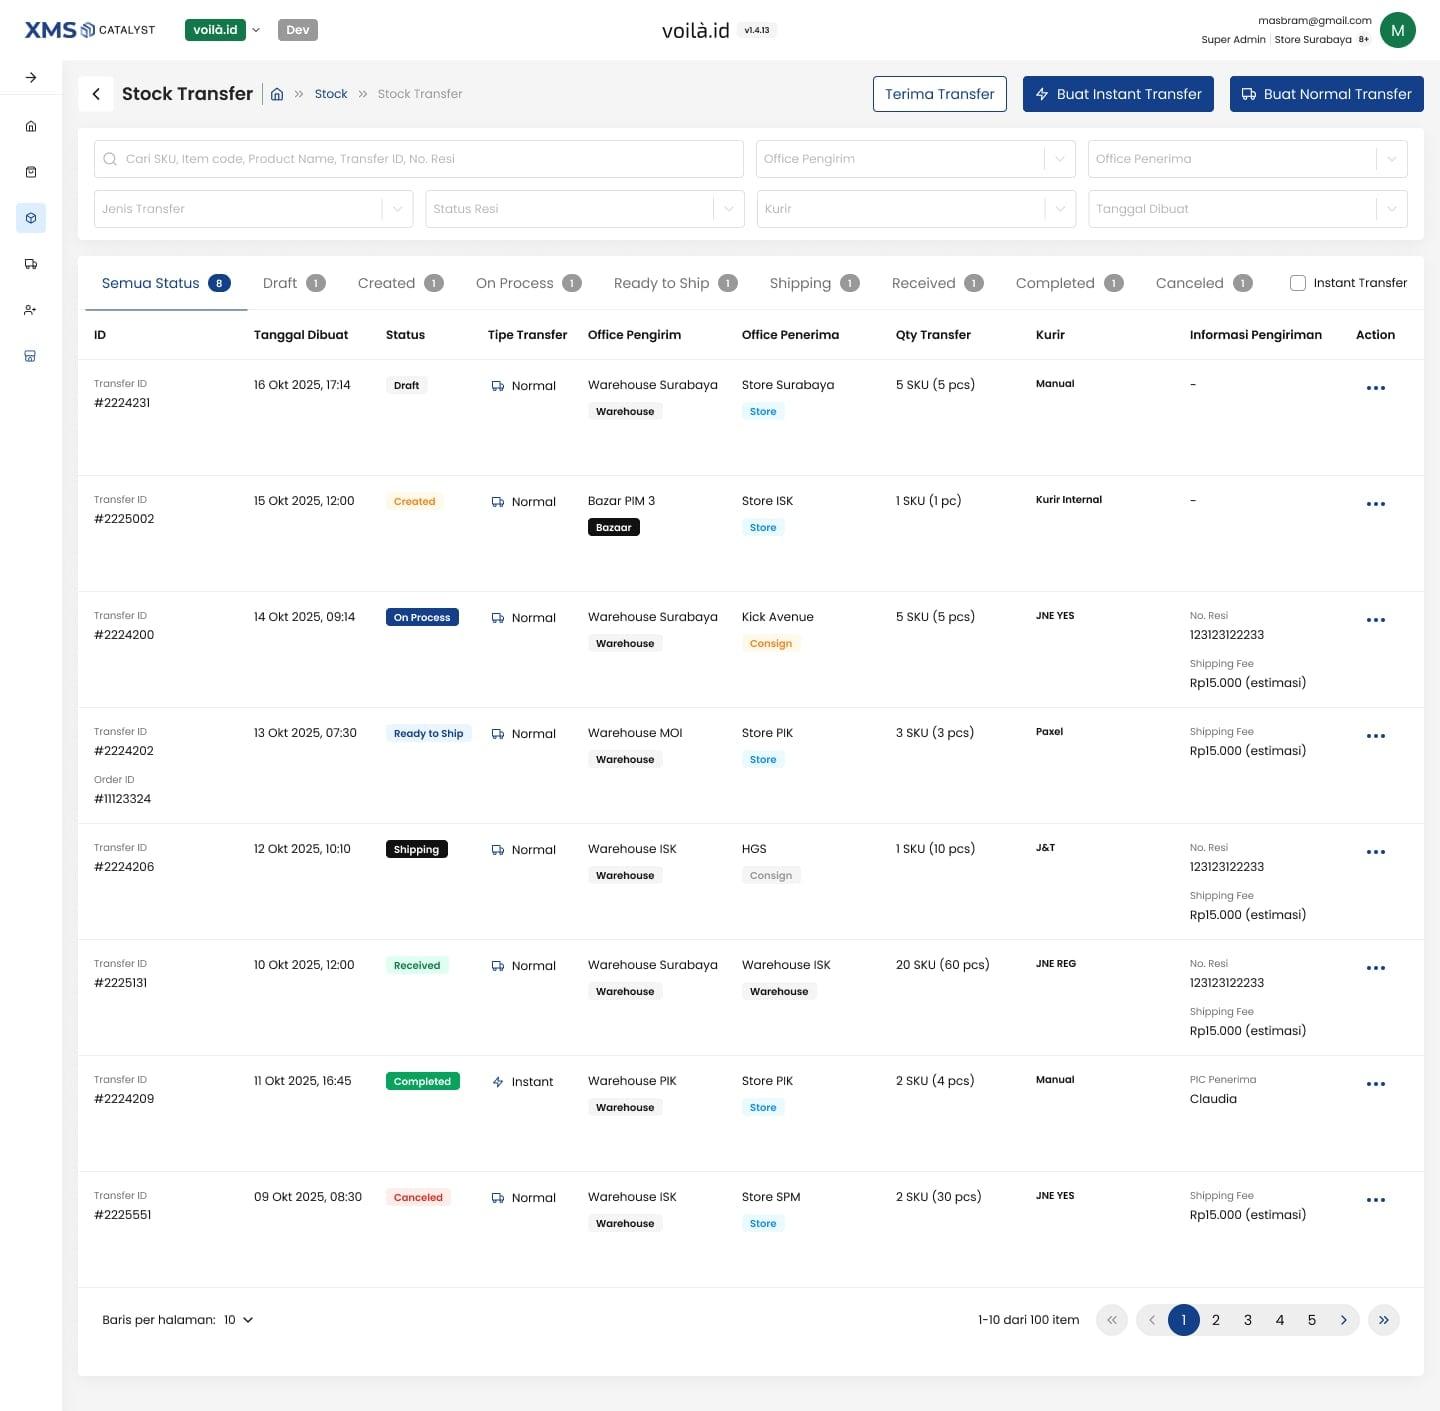The width and height of the screenshot is (1440, 1411).
Task: Open the delivery truck icon in the sidebar
Action: click(x=31, y=264)
